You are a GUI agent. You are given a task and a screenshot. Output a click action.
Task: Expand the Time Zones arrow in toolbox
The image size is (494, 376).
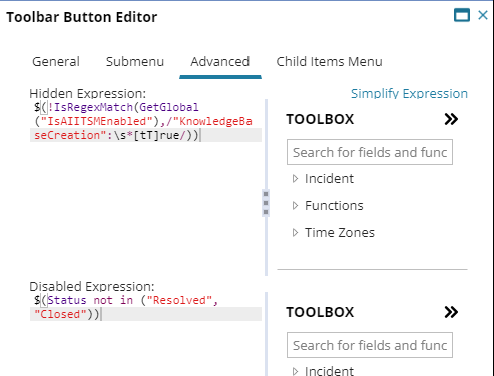point(295,233)
